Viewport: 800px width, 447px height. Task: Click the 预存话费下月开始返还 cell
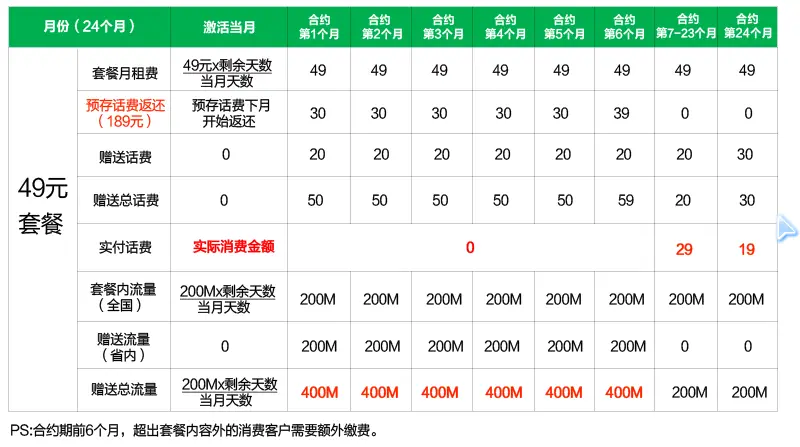[229, 113]
